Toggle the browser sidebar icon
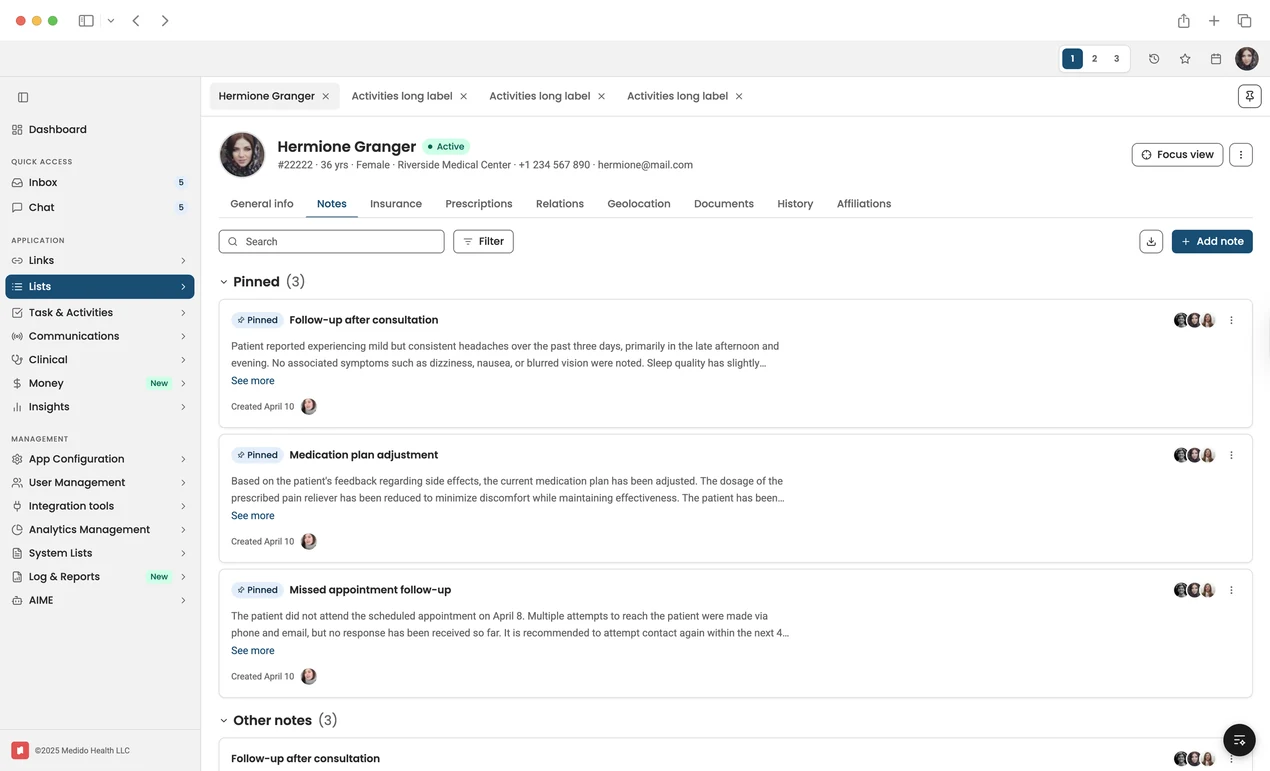The image size is (1270, 771). tap(86, 20)
